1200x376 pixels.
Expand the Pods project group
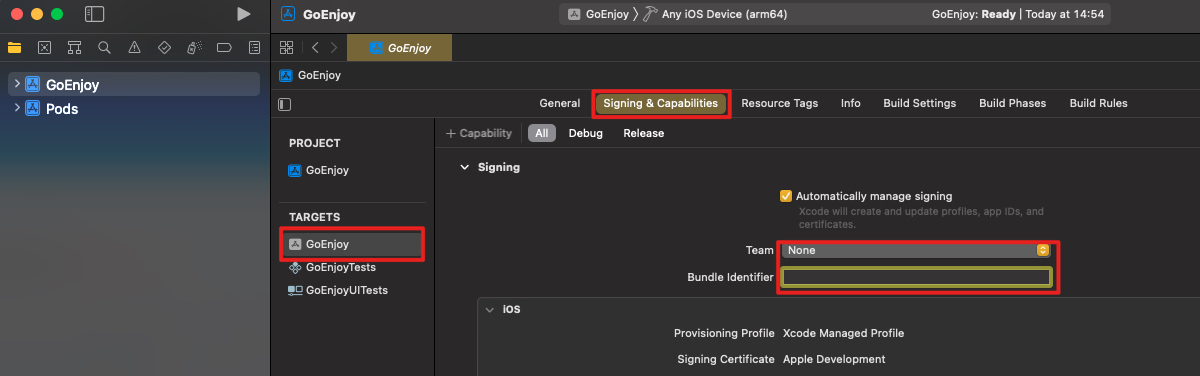[x=17, y=109]
